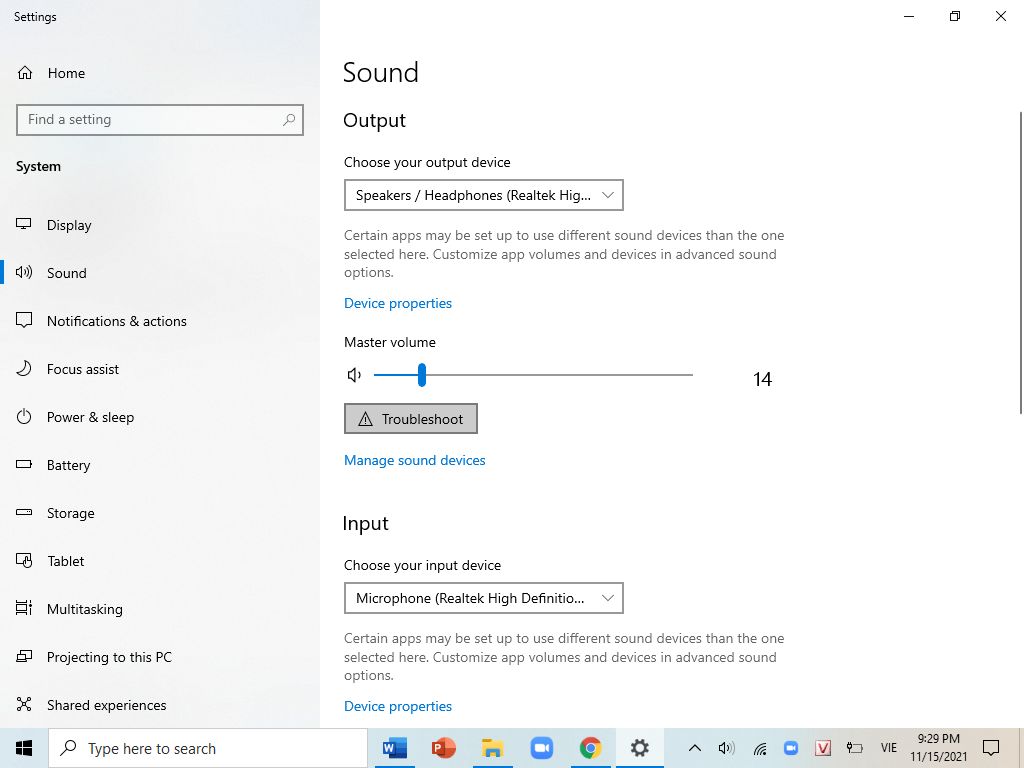This screenshot has height=768, width=1024.
Task: Open Device properties link under Input
Action: (398, 706)
